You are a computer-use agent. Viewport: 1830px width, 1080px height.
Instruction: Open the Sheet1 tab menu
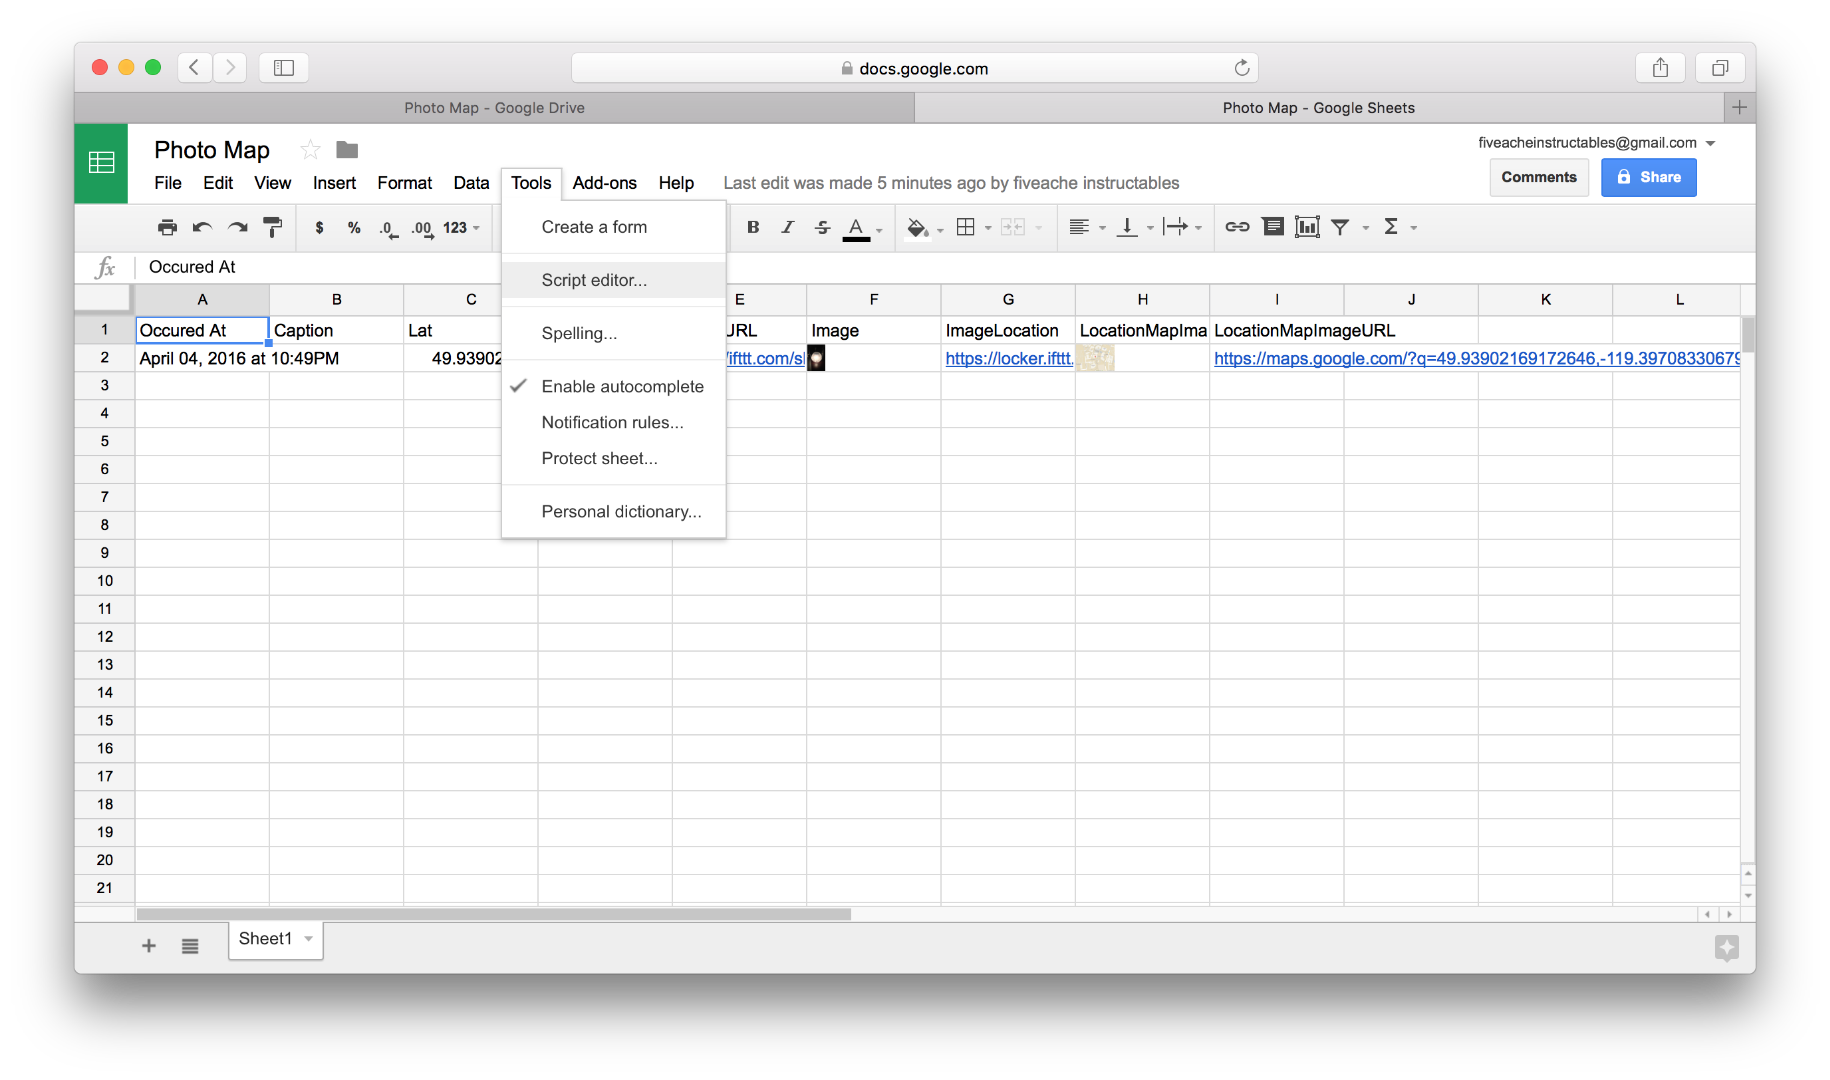pyautogui.click(x=308, y=939)
